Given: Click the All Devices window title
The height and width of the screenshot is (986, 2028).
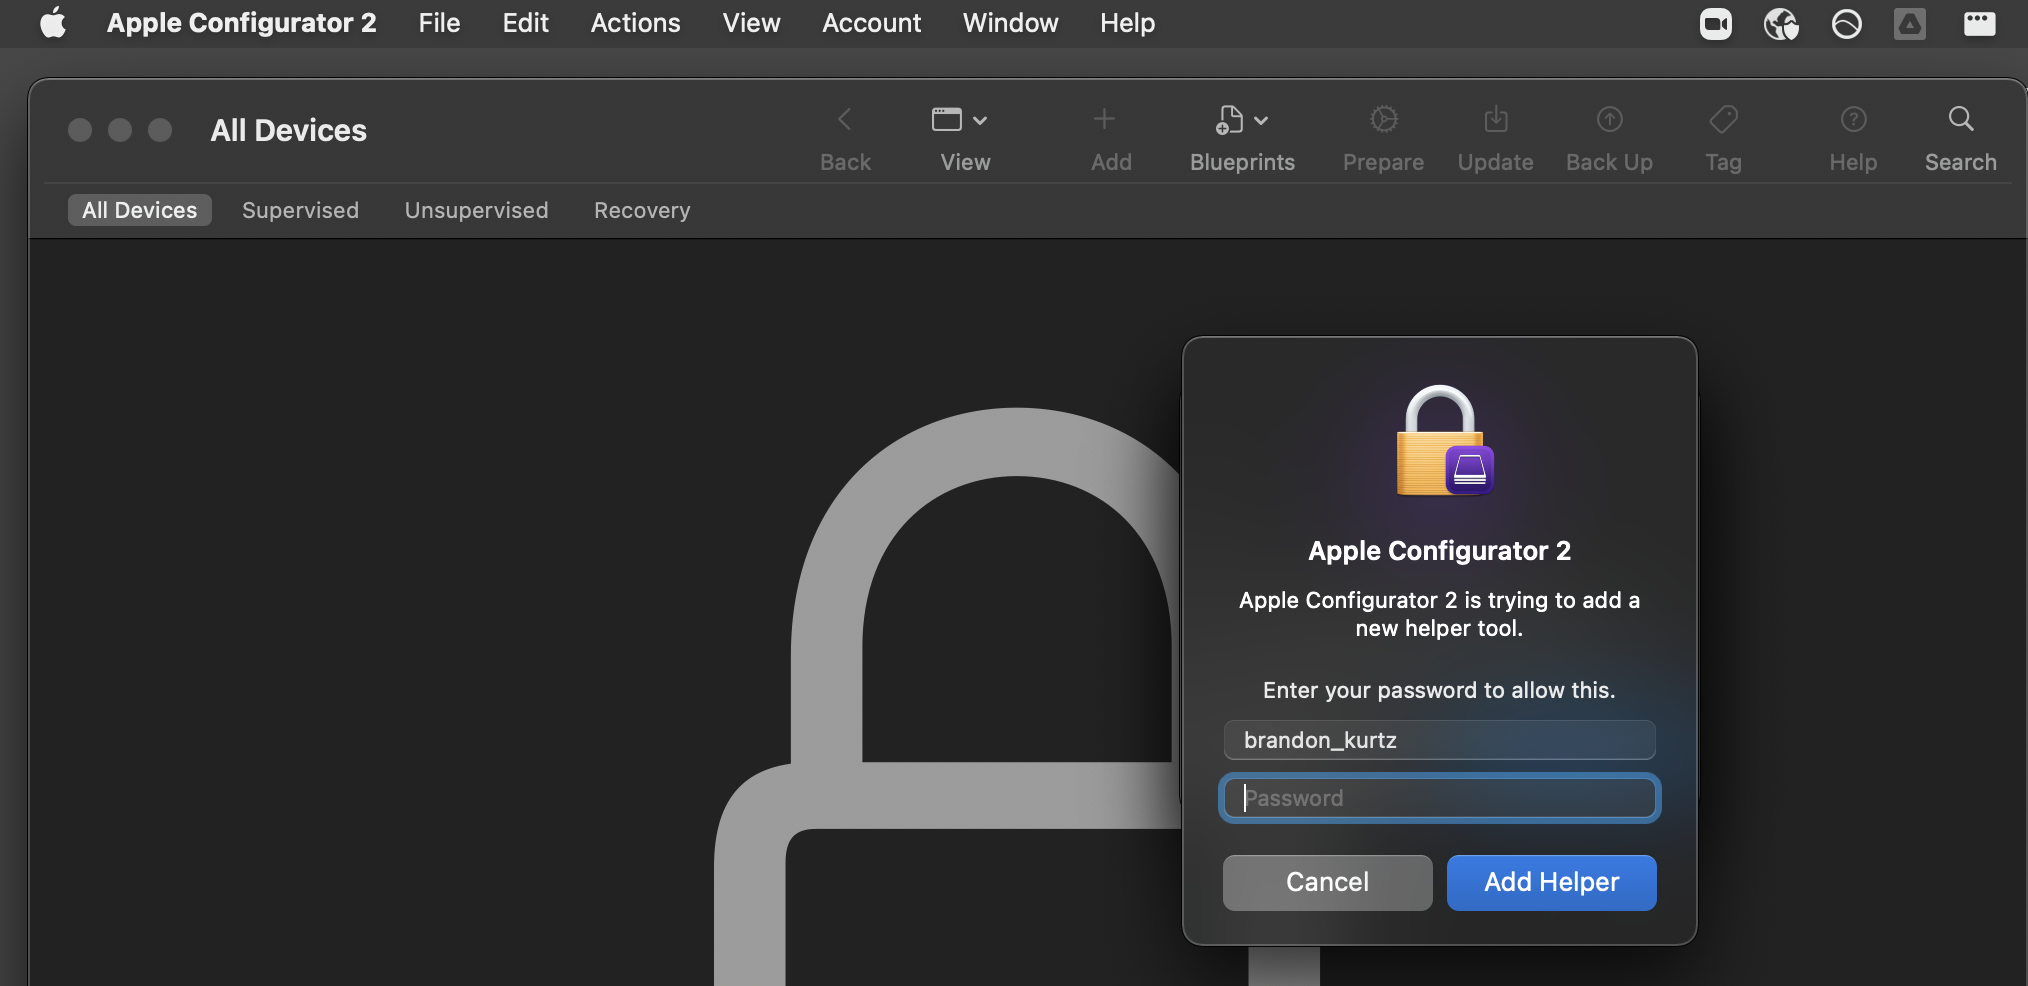Looking at the screenshot, I should [x=288, y=130].
